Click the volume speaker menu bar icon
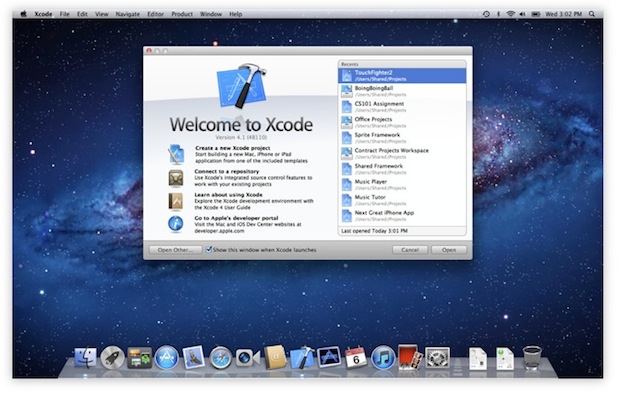This screenshot has width=620, height=394. pos(523,14)
